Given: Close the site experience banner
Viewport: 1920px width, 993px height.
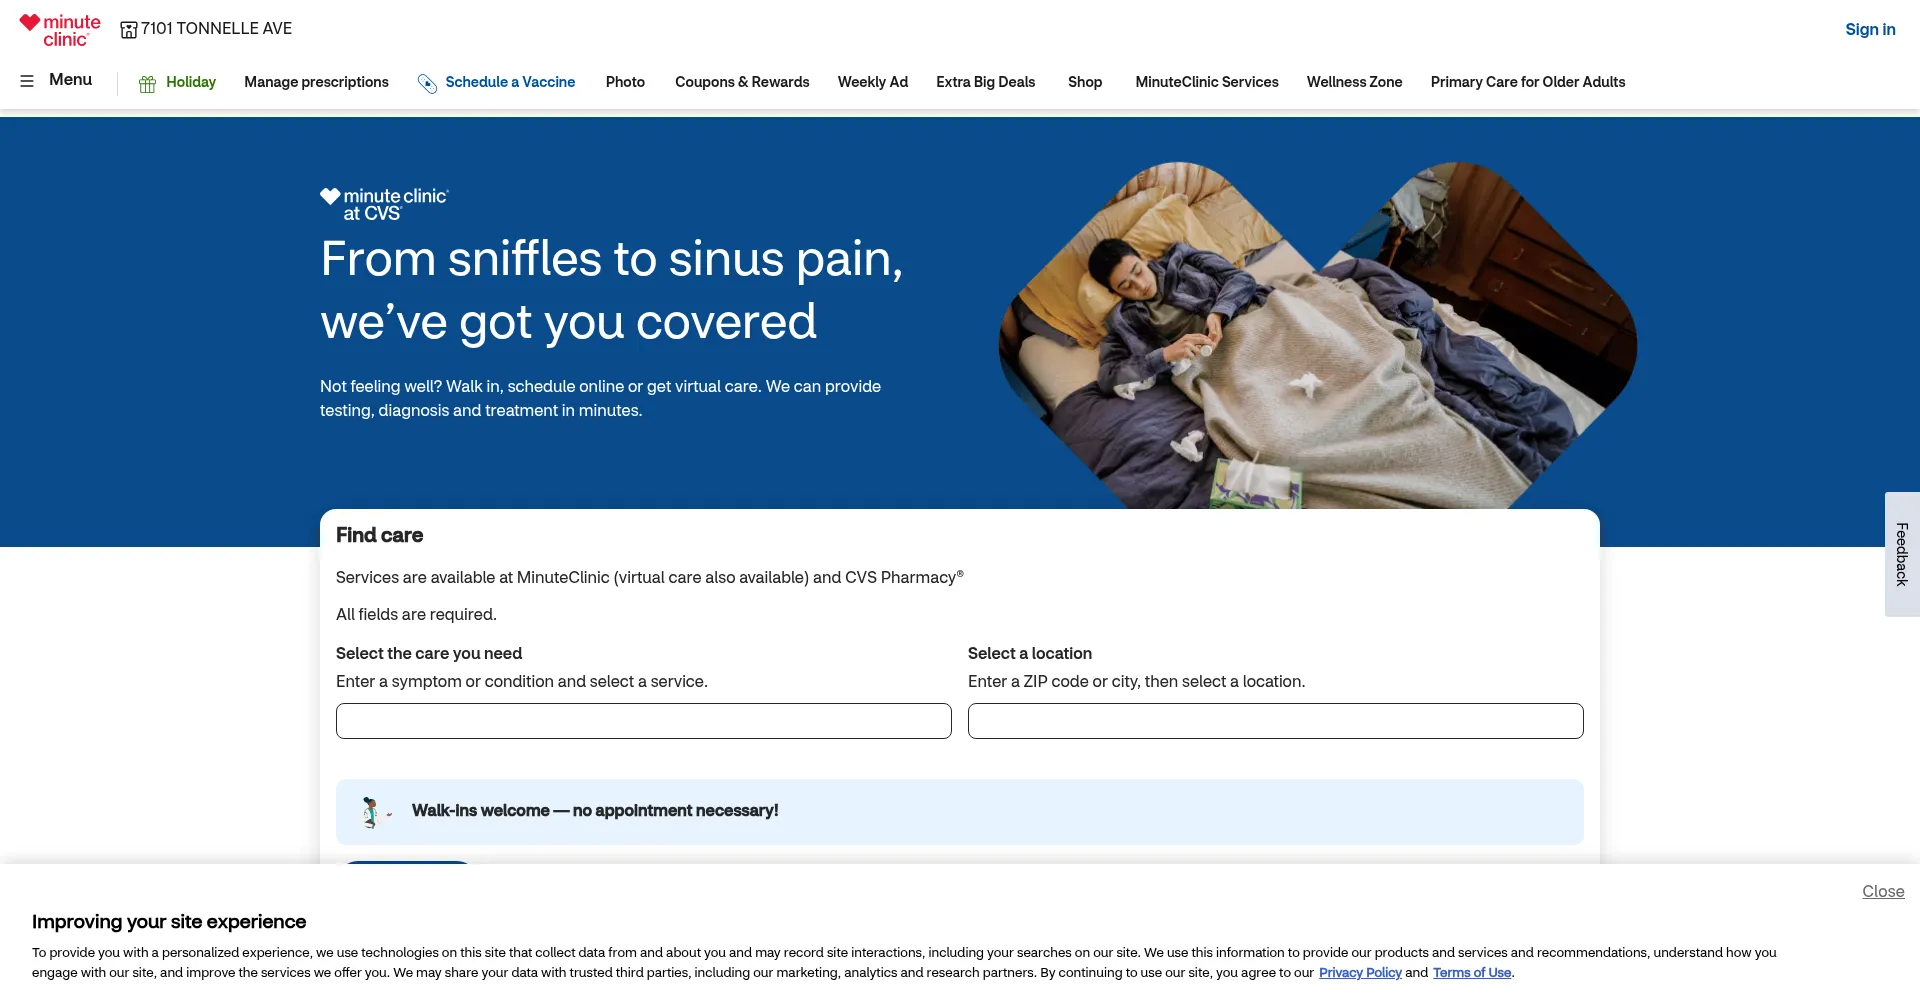Looking at the screenshot, I should pos(1883,892).
